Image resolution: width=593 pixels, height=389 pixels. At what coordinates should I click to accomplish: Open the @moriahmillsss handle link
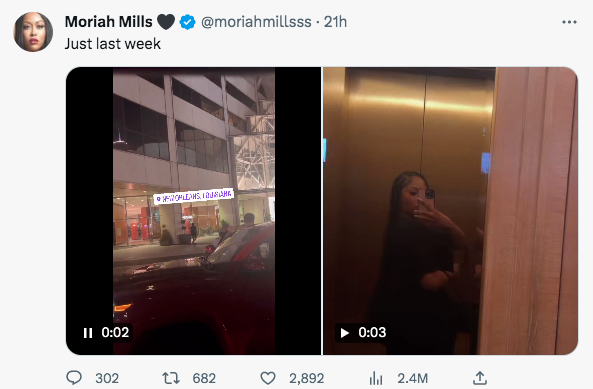(256, 22)
